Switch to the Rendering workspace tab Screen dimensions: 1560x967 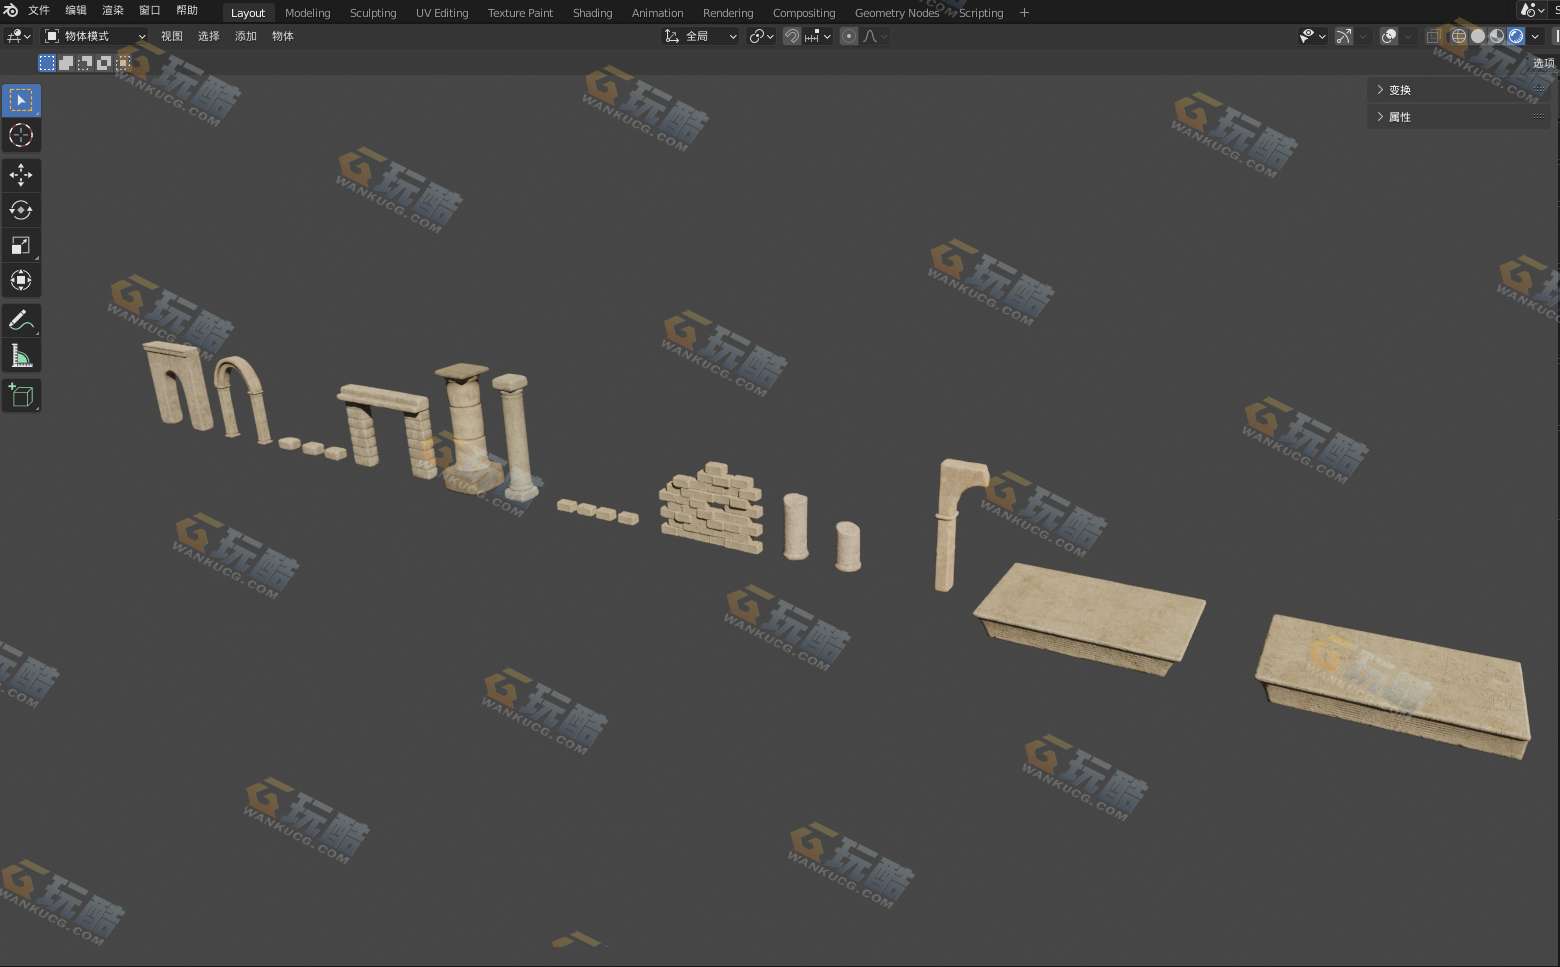[728, 13]
